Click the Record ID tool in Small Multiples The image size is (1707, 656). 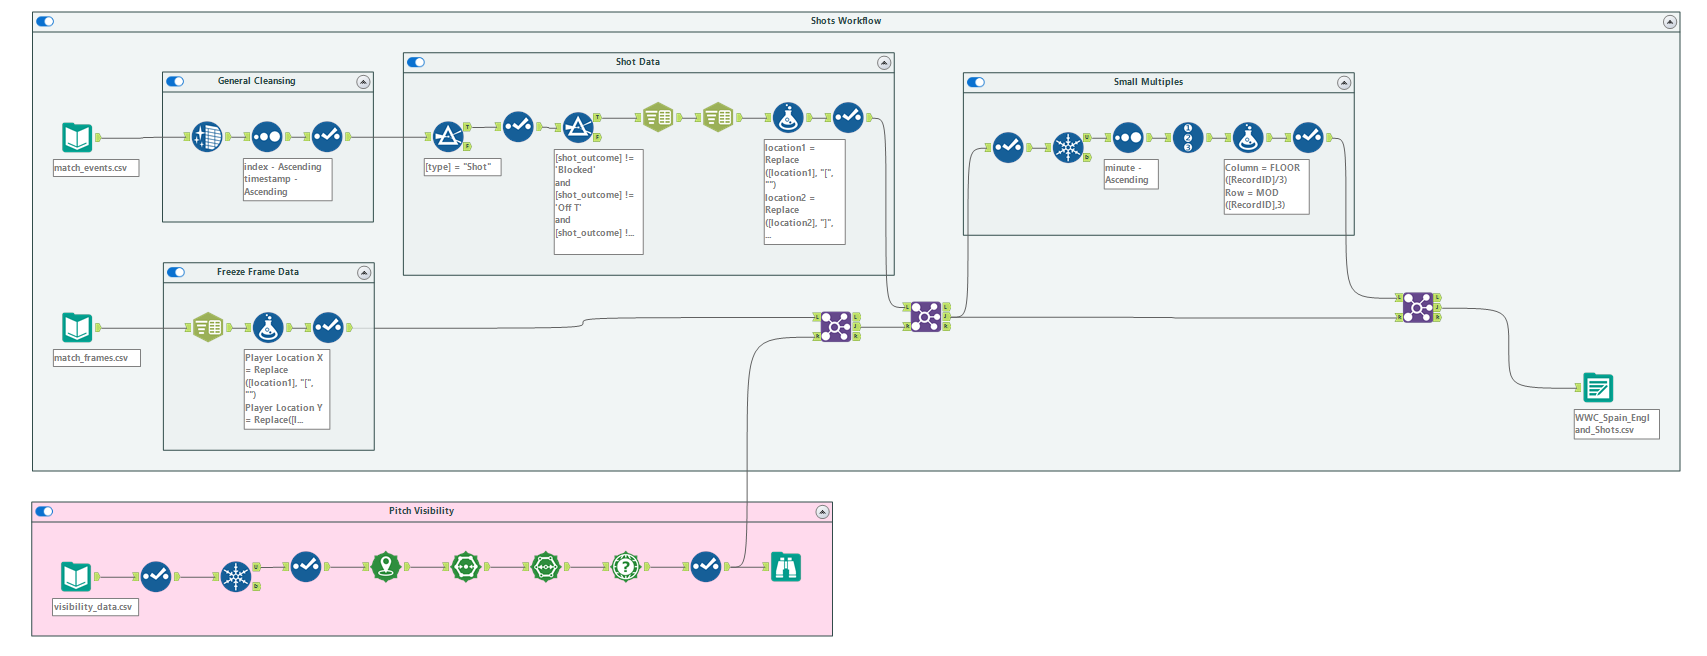click(1187, 137)
